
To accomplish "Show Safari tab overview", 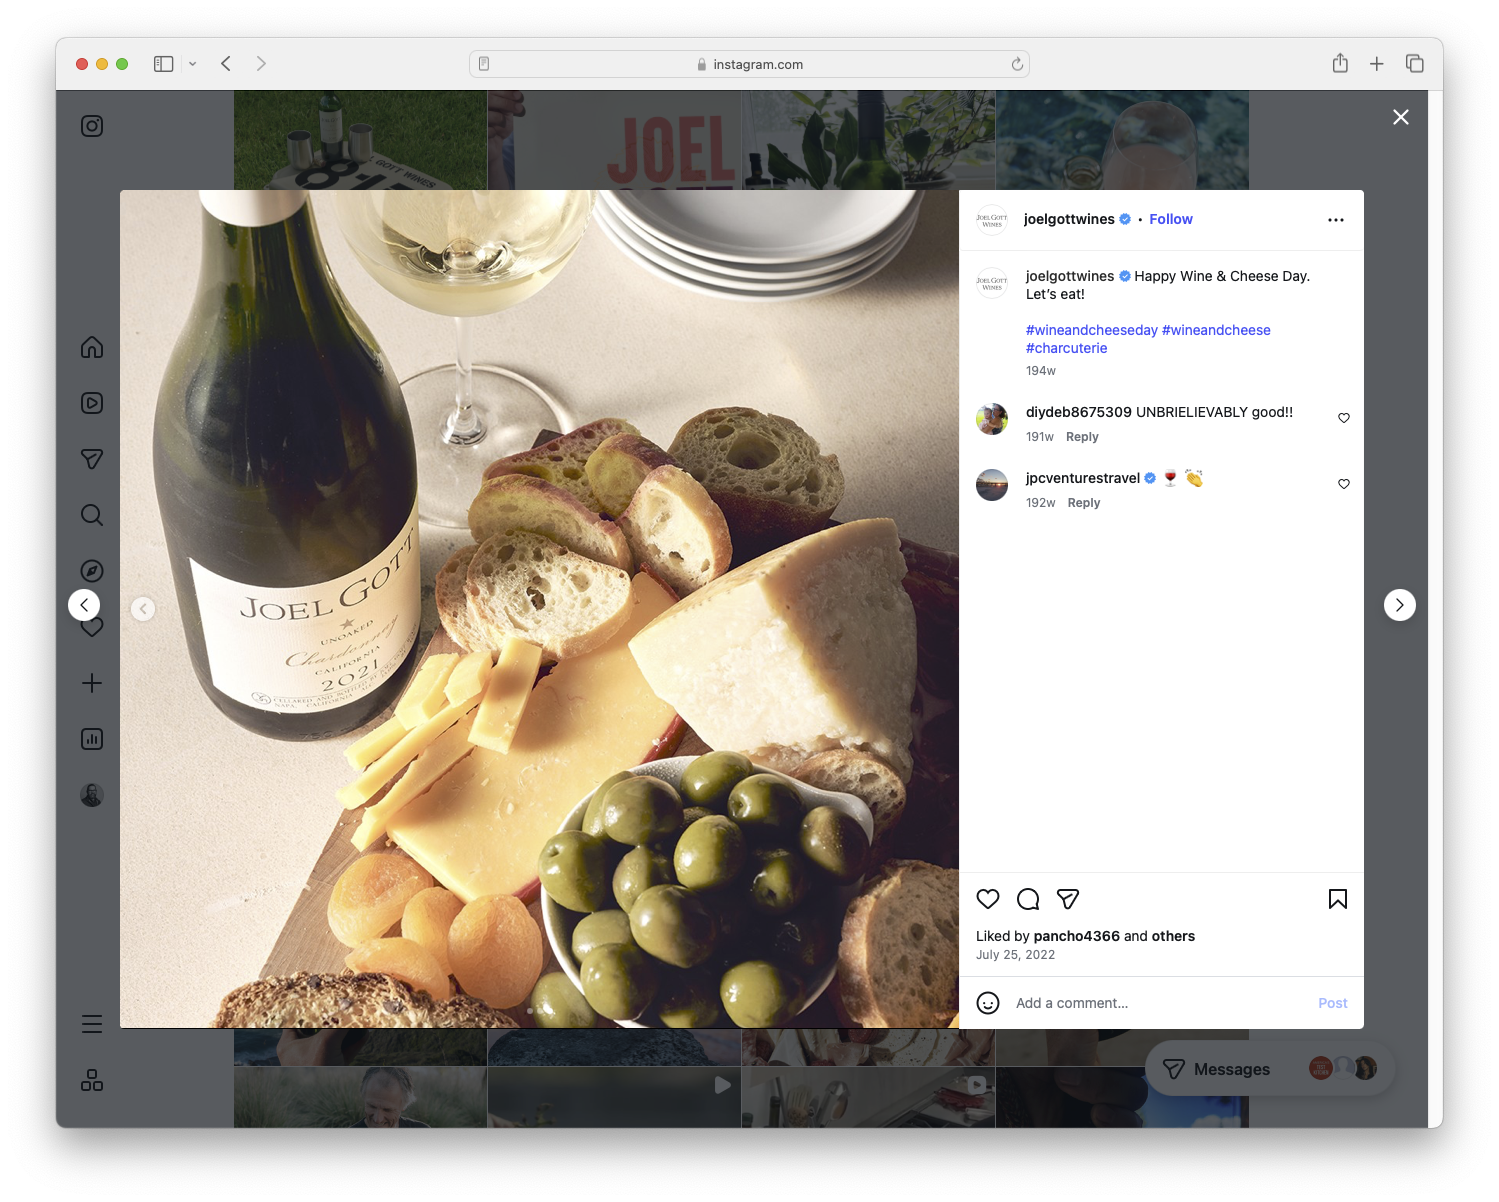I will point(1415,64).
